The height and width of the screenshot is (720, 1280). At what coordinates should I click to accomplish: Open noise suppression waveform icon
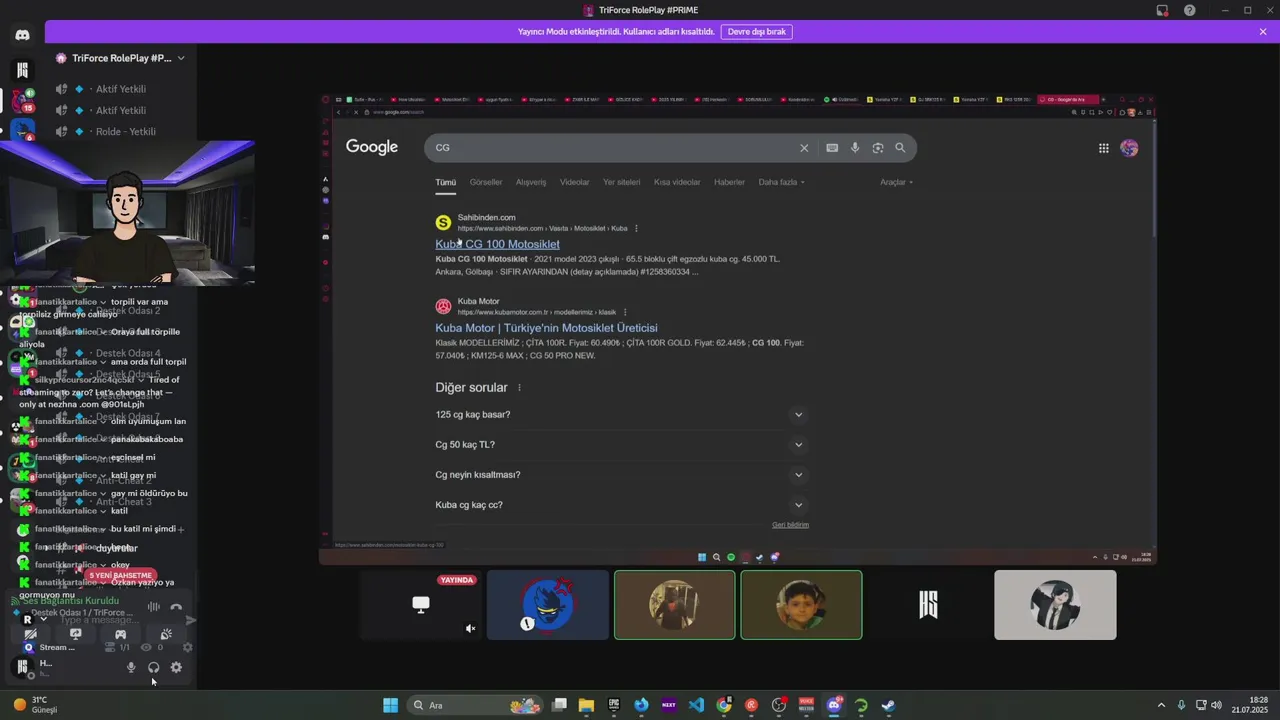[x=153, y=607]
